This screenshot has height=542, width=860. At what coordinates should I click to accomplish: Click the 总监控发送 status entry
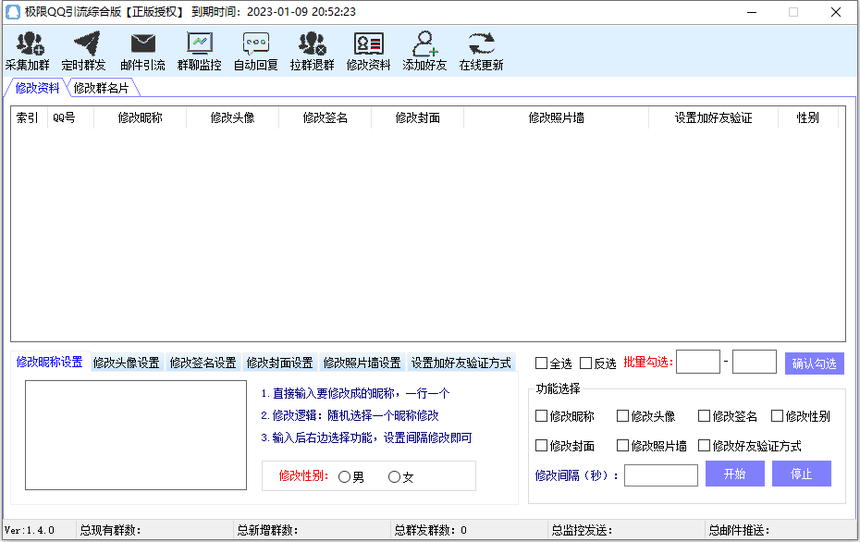(x=582, y=530)
